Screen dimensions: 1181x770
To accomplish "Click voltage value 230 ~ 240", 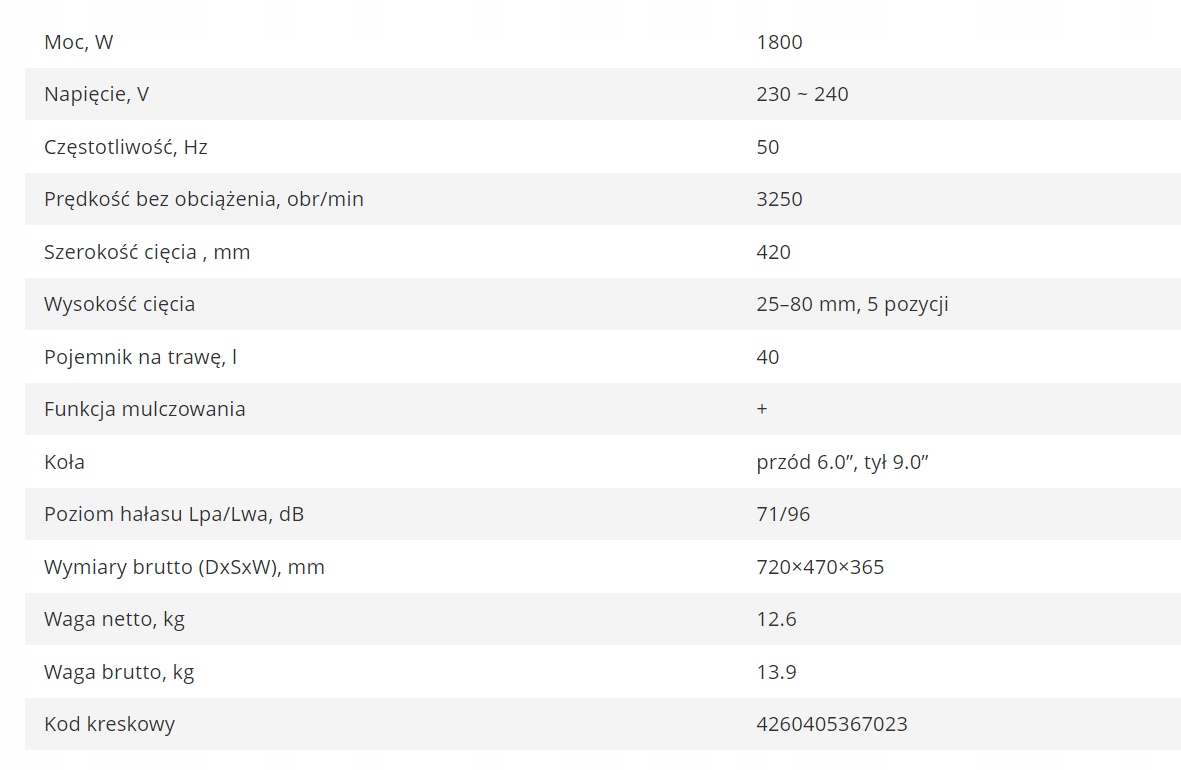I will pyautogui.click(x=803, y=94).
